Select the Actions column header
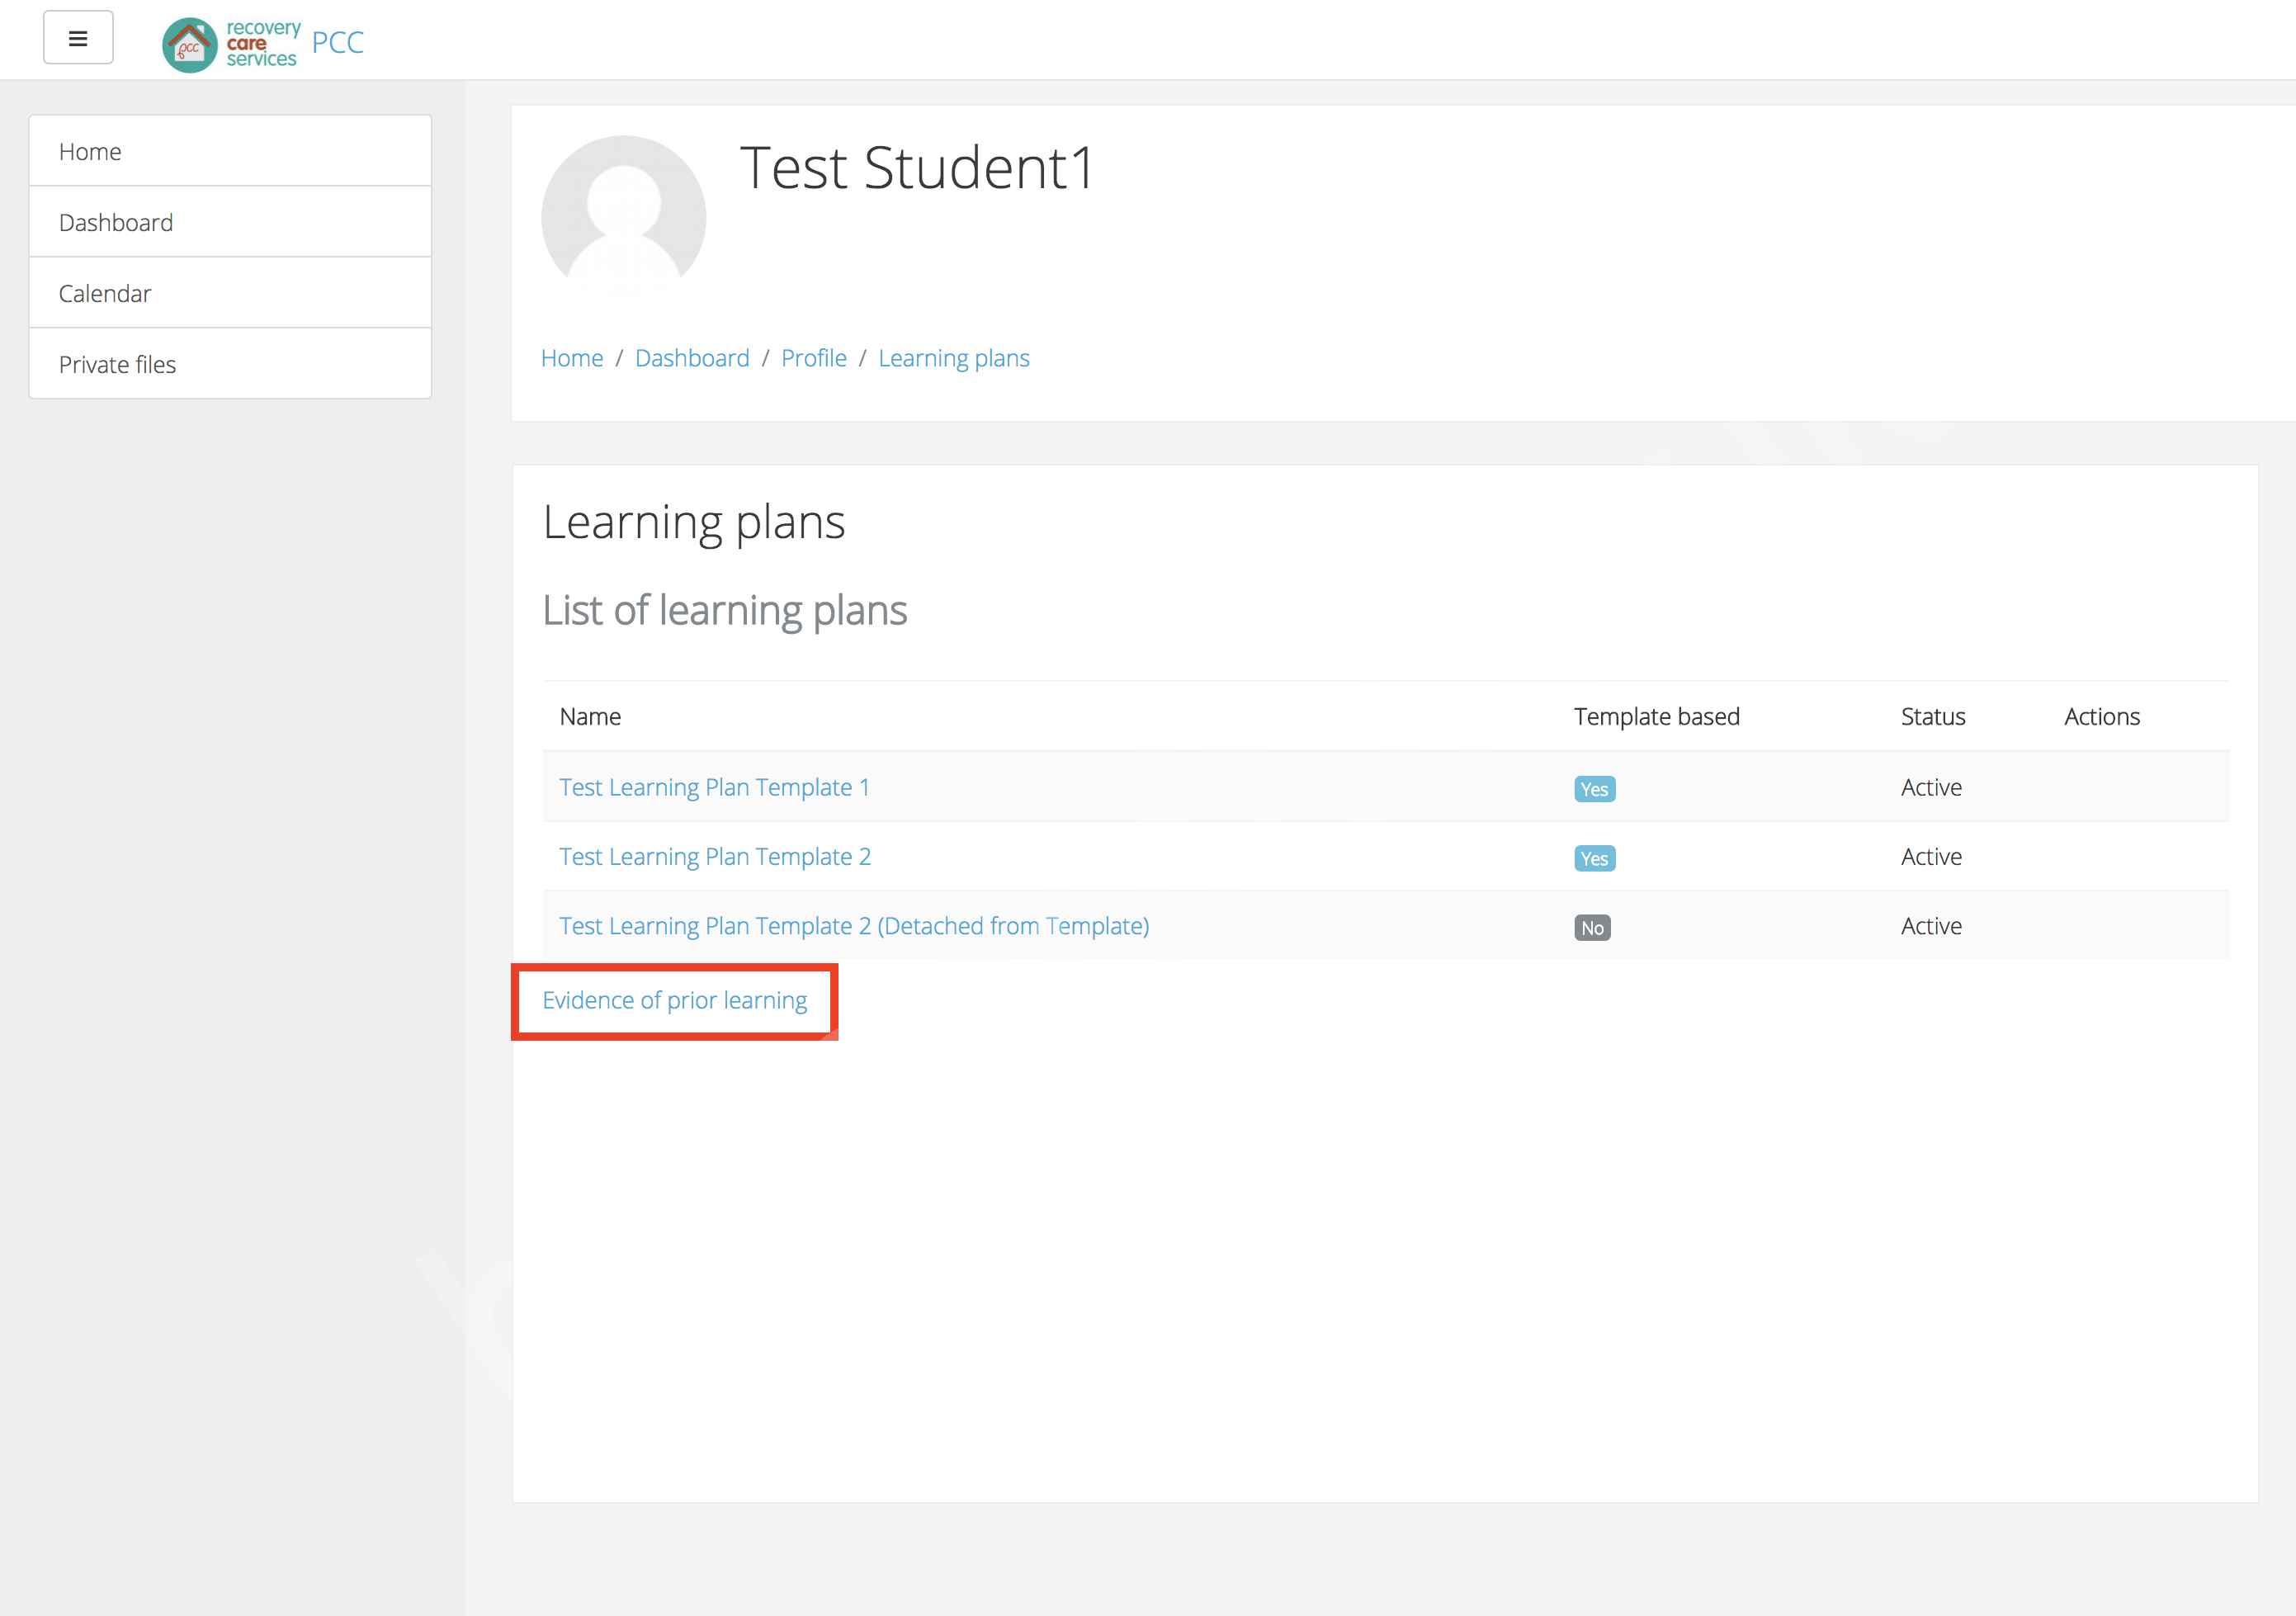Screen dimensions: 2296x1616 (x=2102, y=716)
